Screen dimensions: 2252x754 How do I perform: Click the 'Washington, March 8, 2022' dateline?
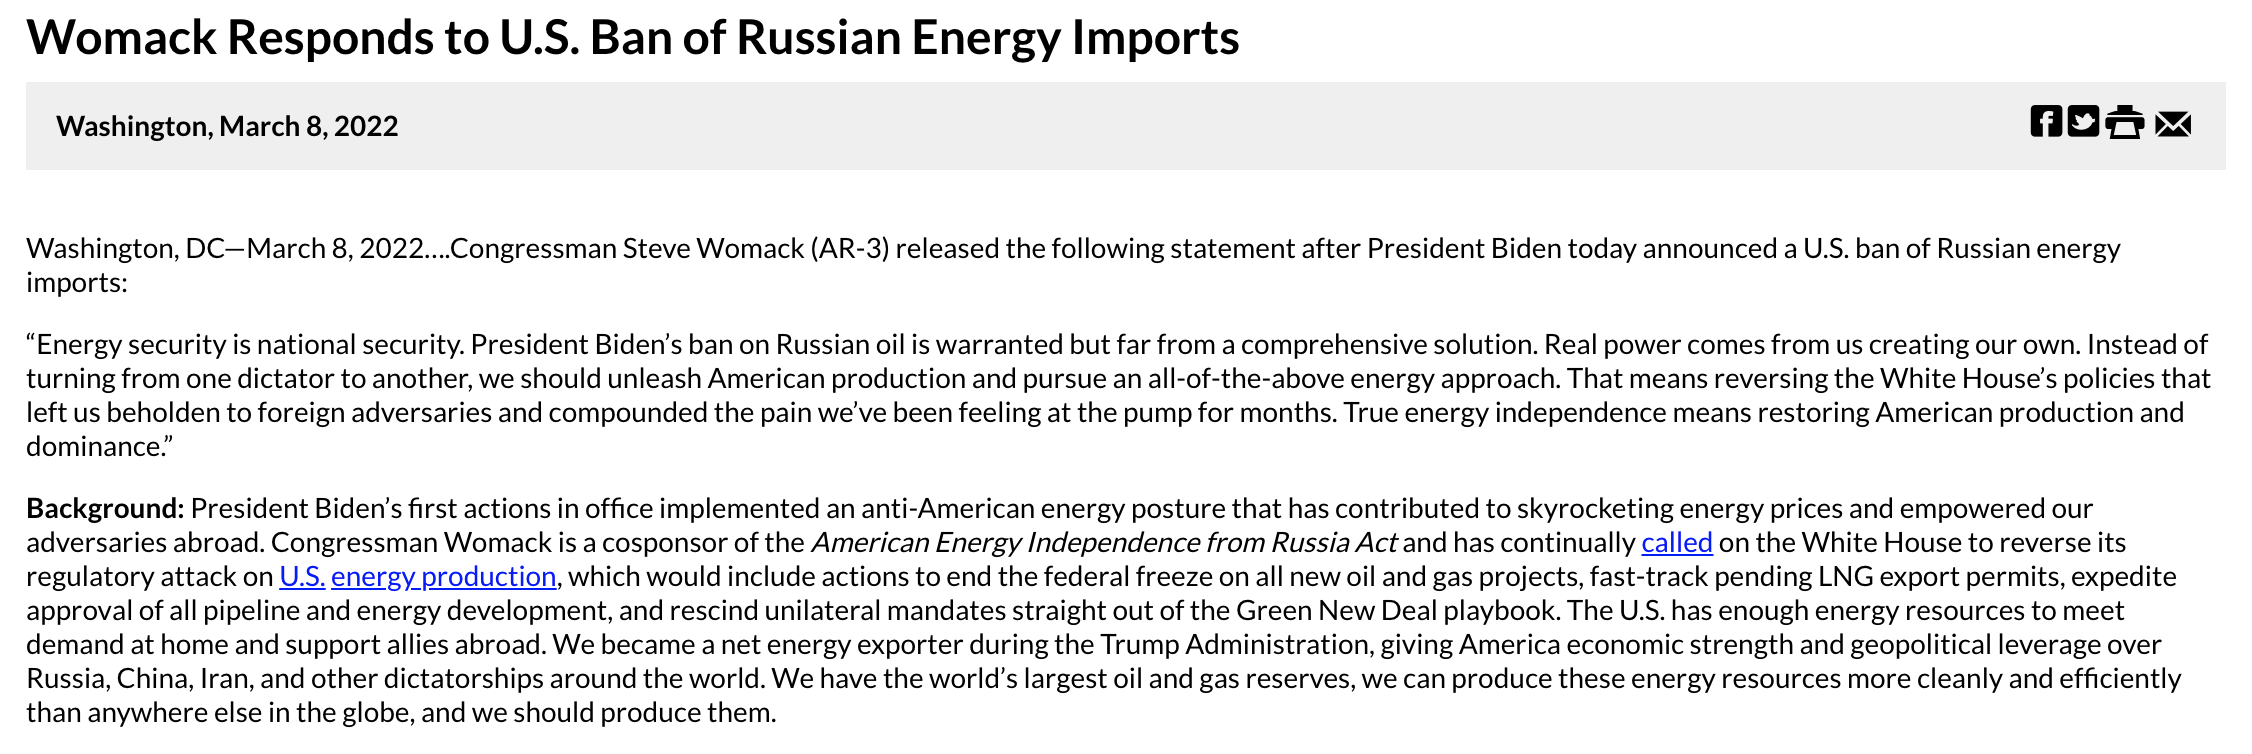pos(227,127)
